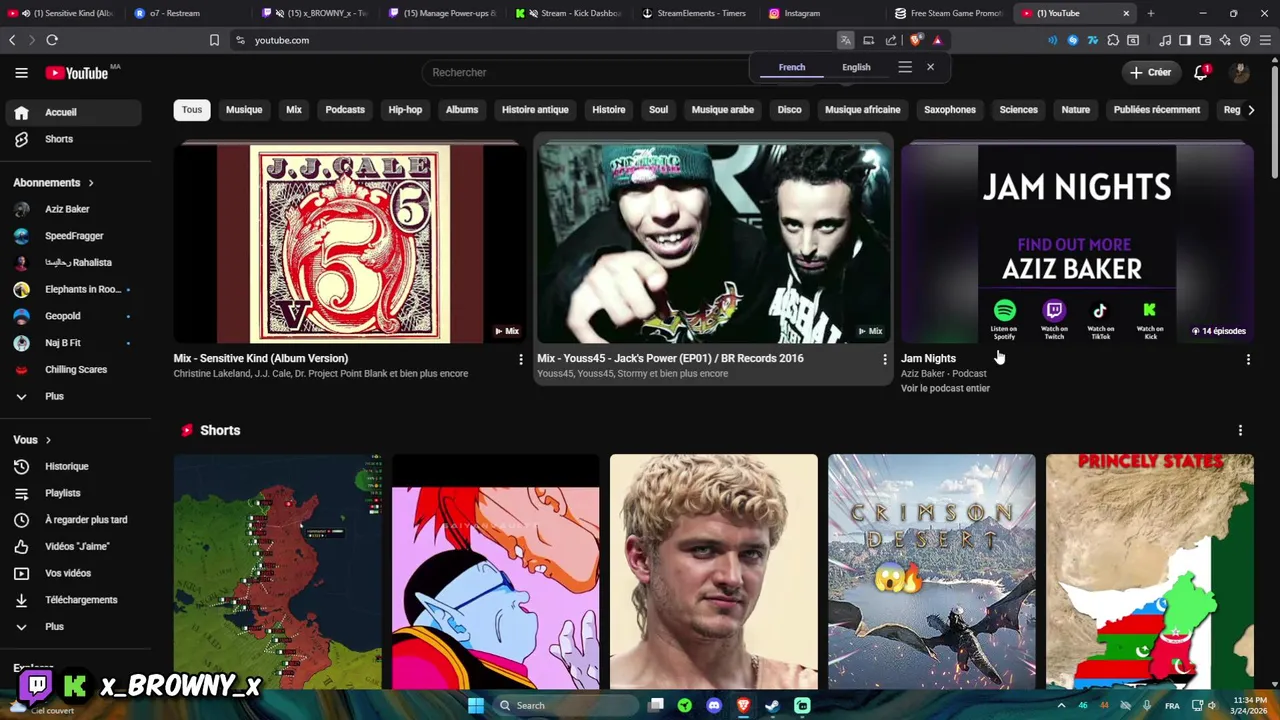Viewport: 1280px width, 720px height.
Task: Open Discord from the taskbar
Action: coord(714,706)
